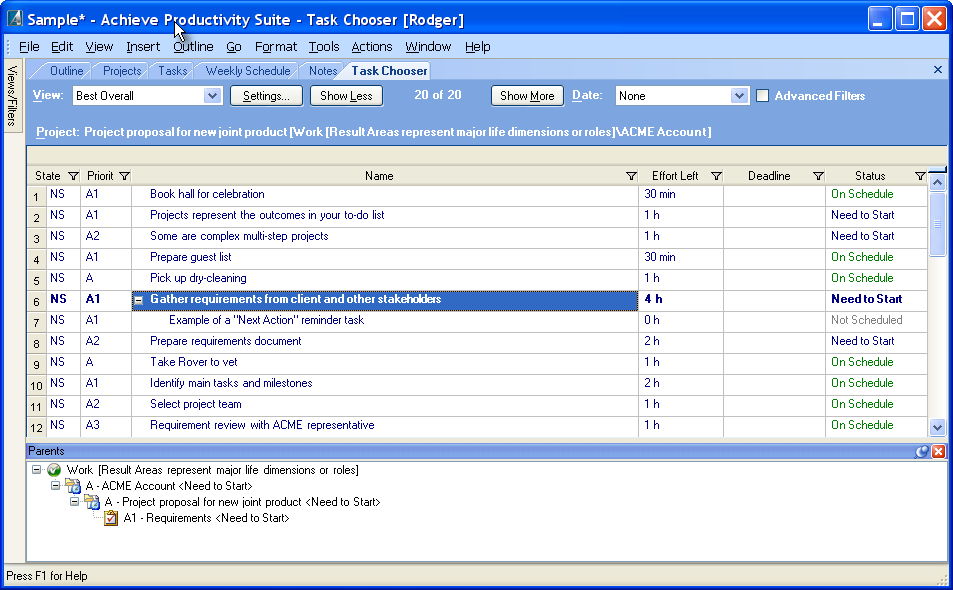Click the Show Less button
Screen dimensions: 953x590
coord(346,96)
